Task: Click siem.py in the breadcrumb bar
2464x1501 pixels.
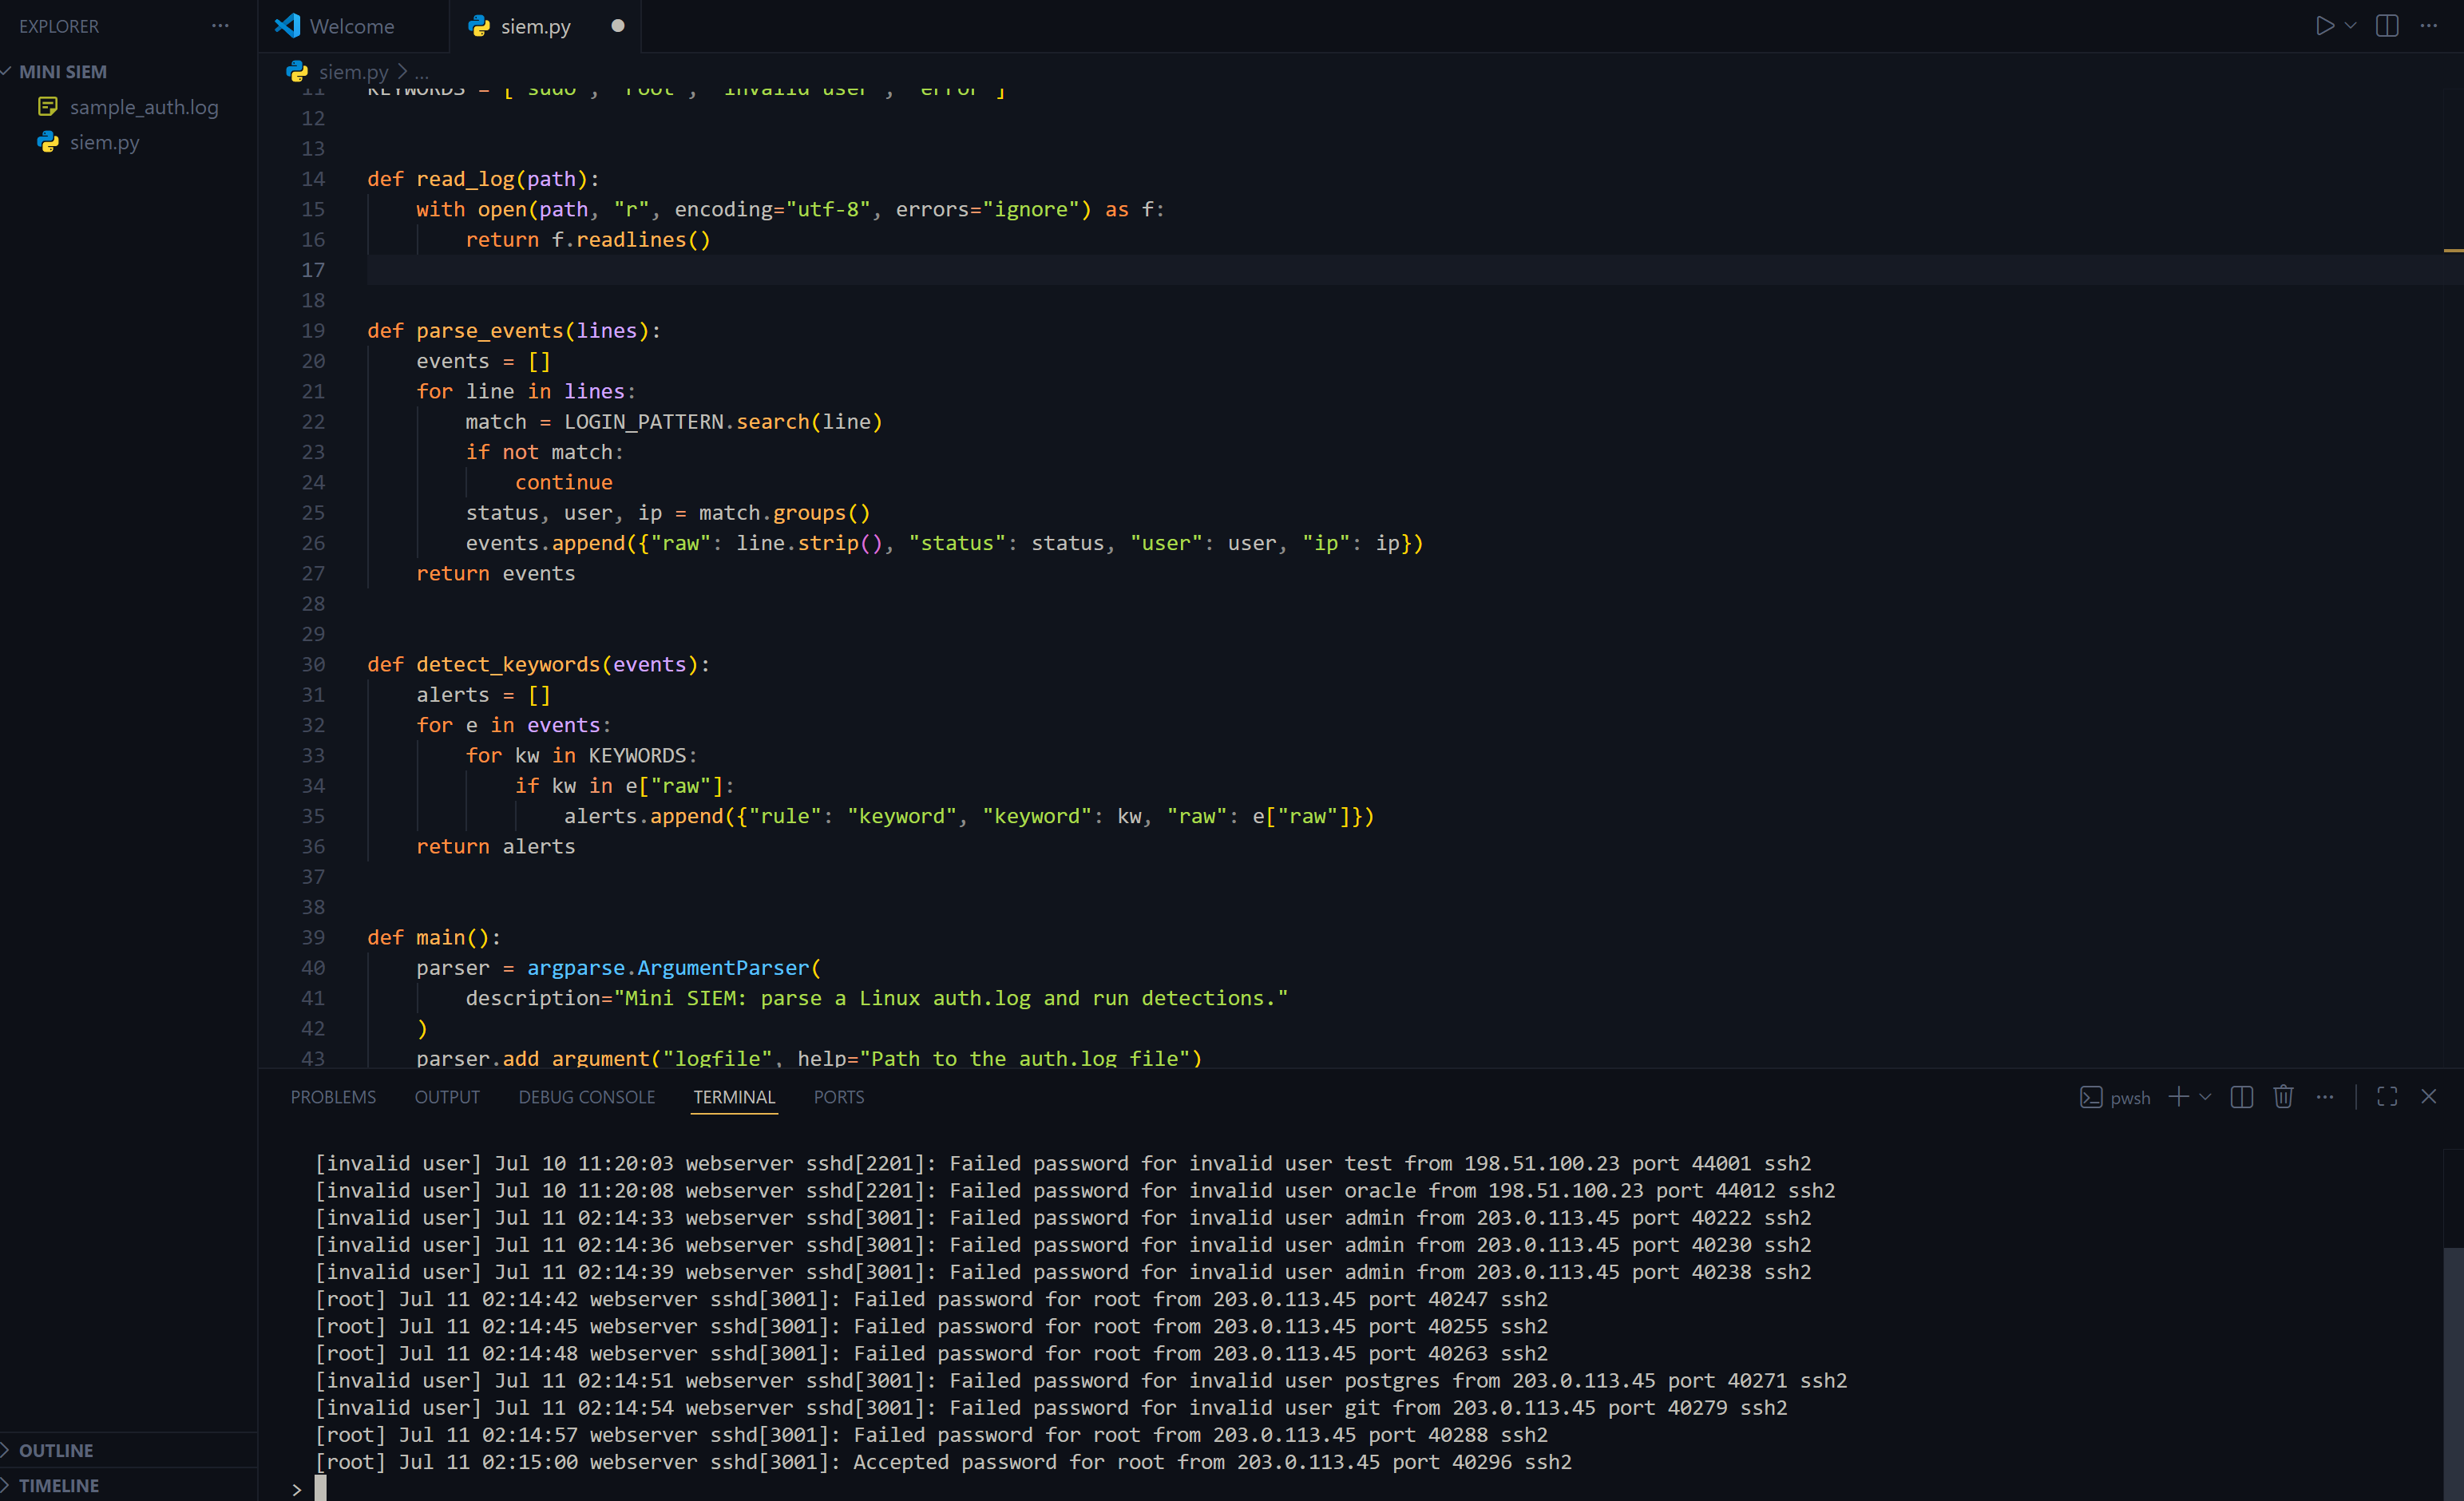Action: (x=353, y=72)
